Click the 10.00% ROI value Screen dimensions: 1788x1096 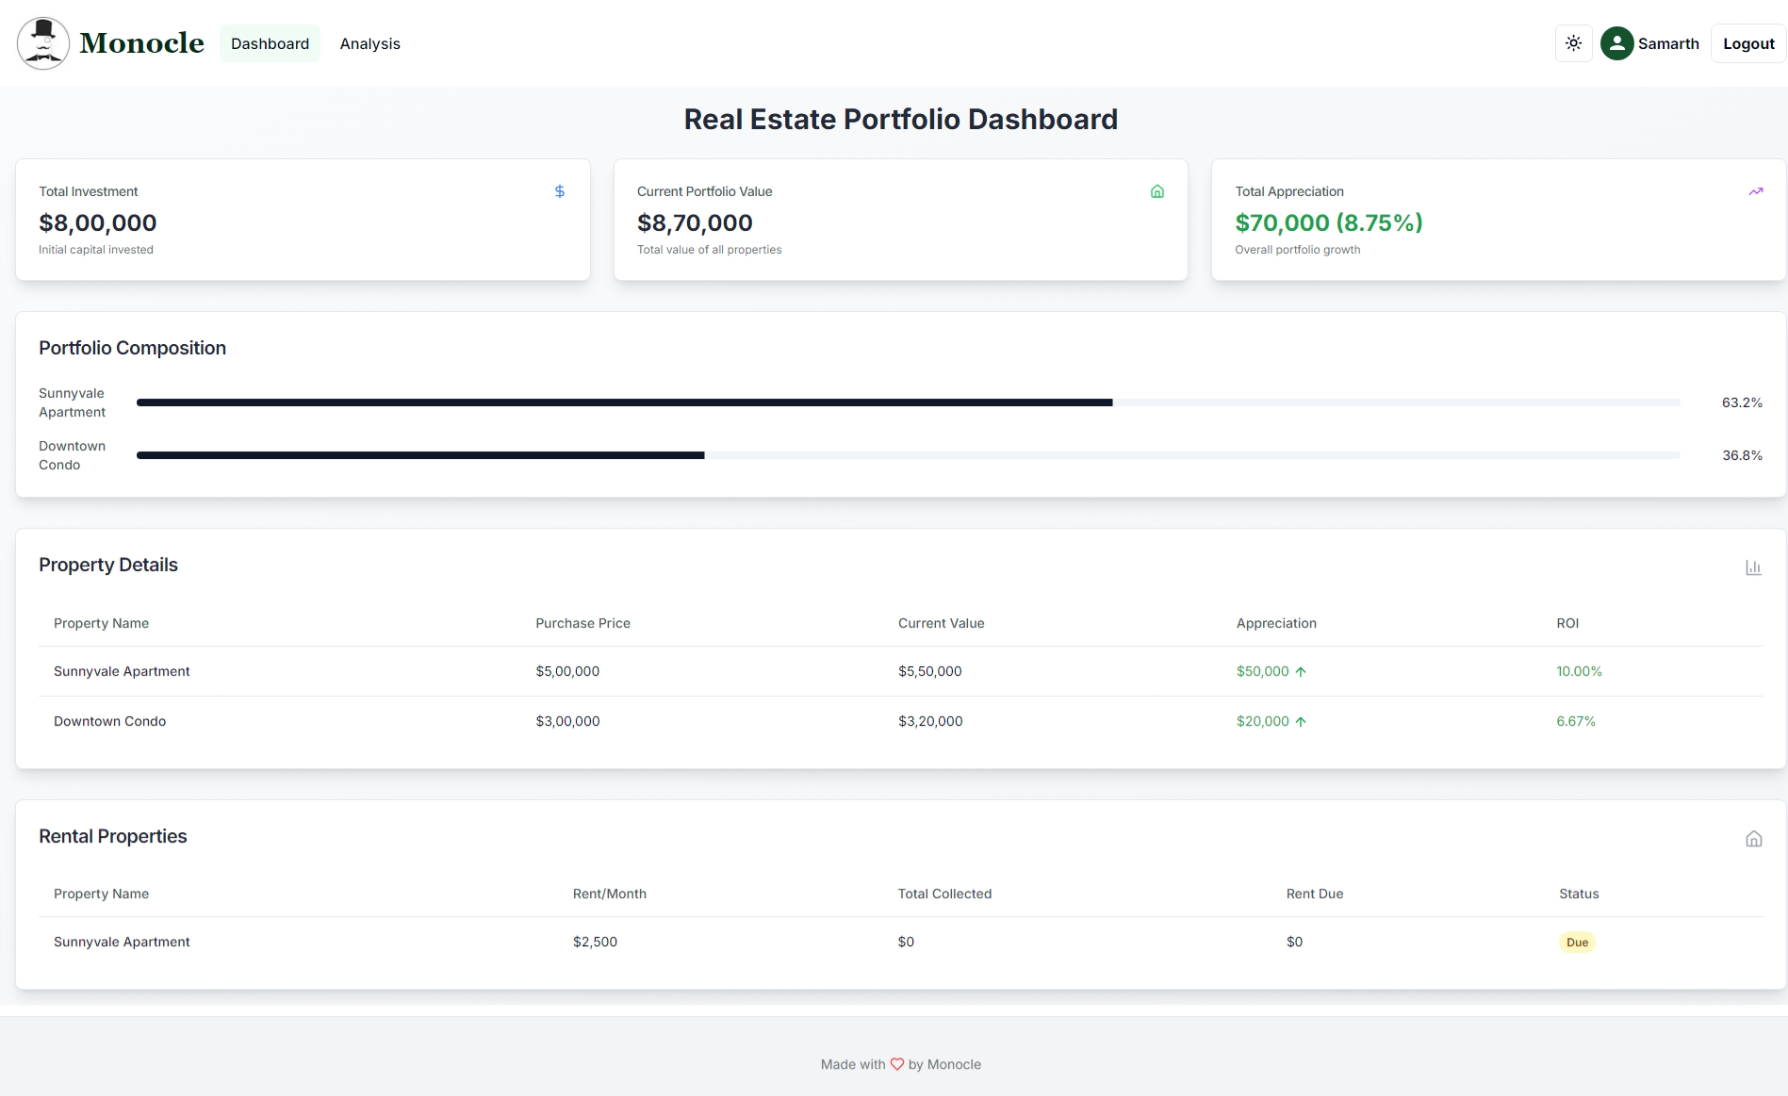coord(1579,671)
